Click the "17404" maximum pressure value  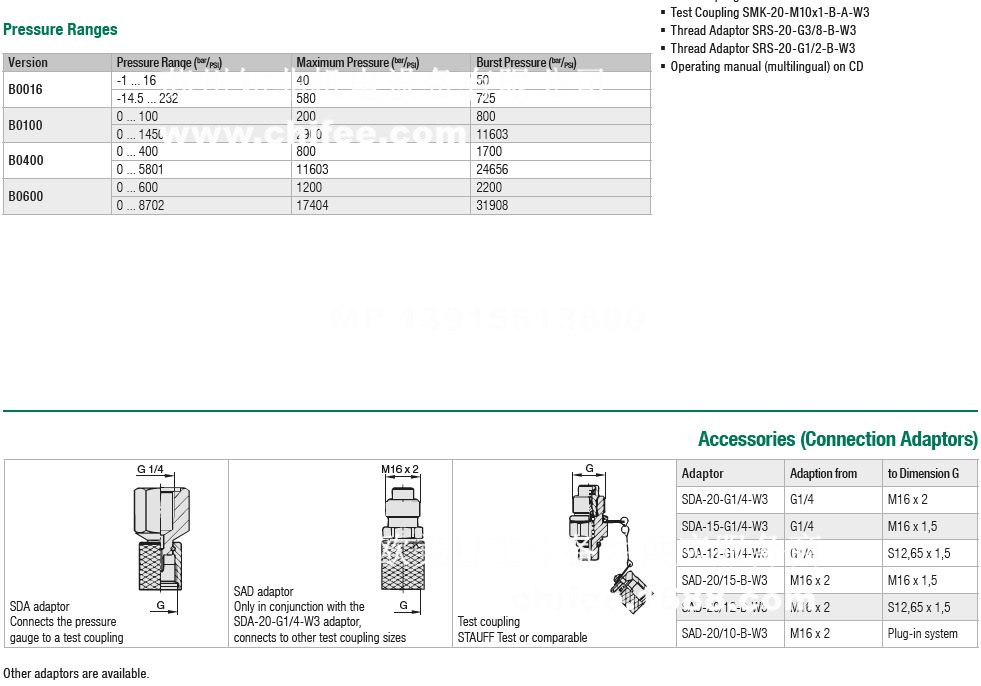click(312, 205)
